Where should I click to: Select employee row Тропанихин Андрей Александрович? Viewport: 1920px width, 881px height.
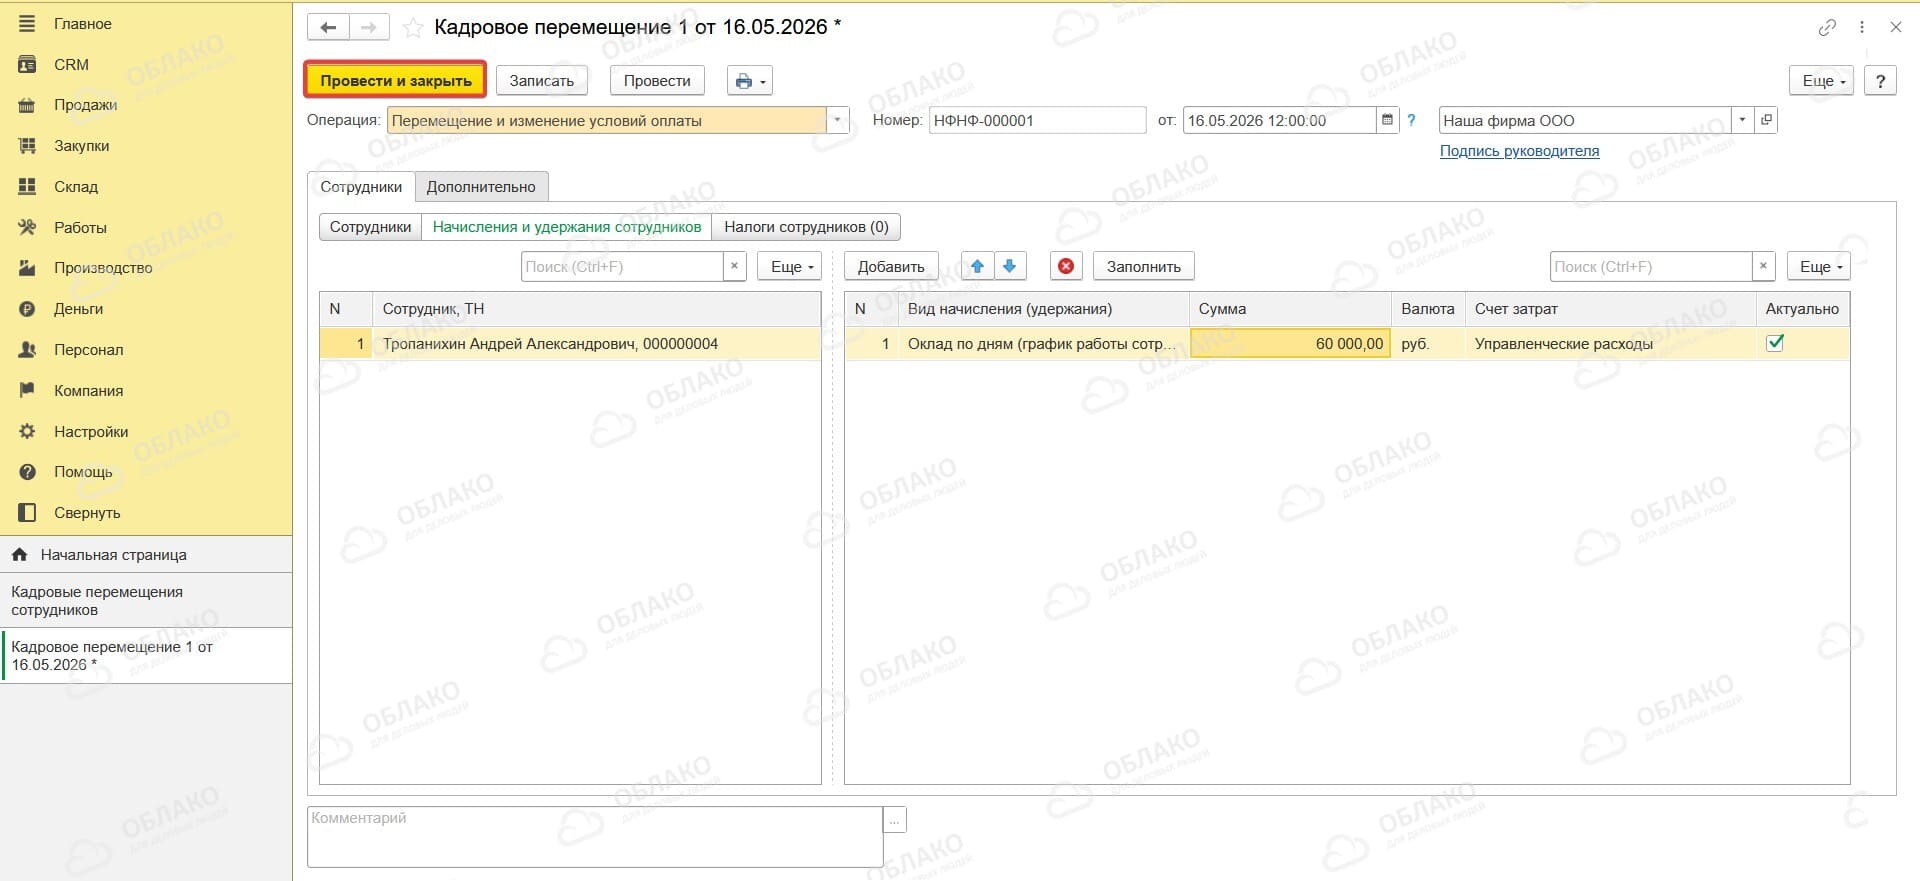[x=570, y=344]
